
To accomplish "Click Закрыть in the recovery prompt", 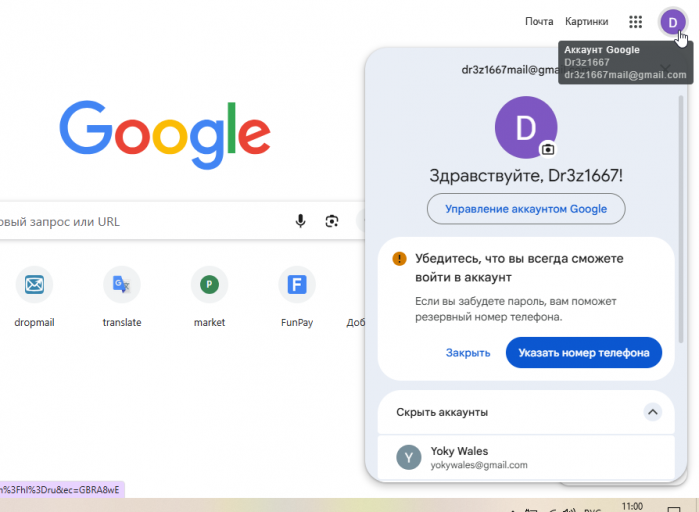I will pos(468,352).
